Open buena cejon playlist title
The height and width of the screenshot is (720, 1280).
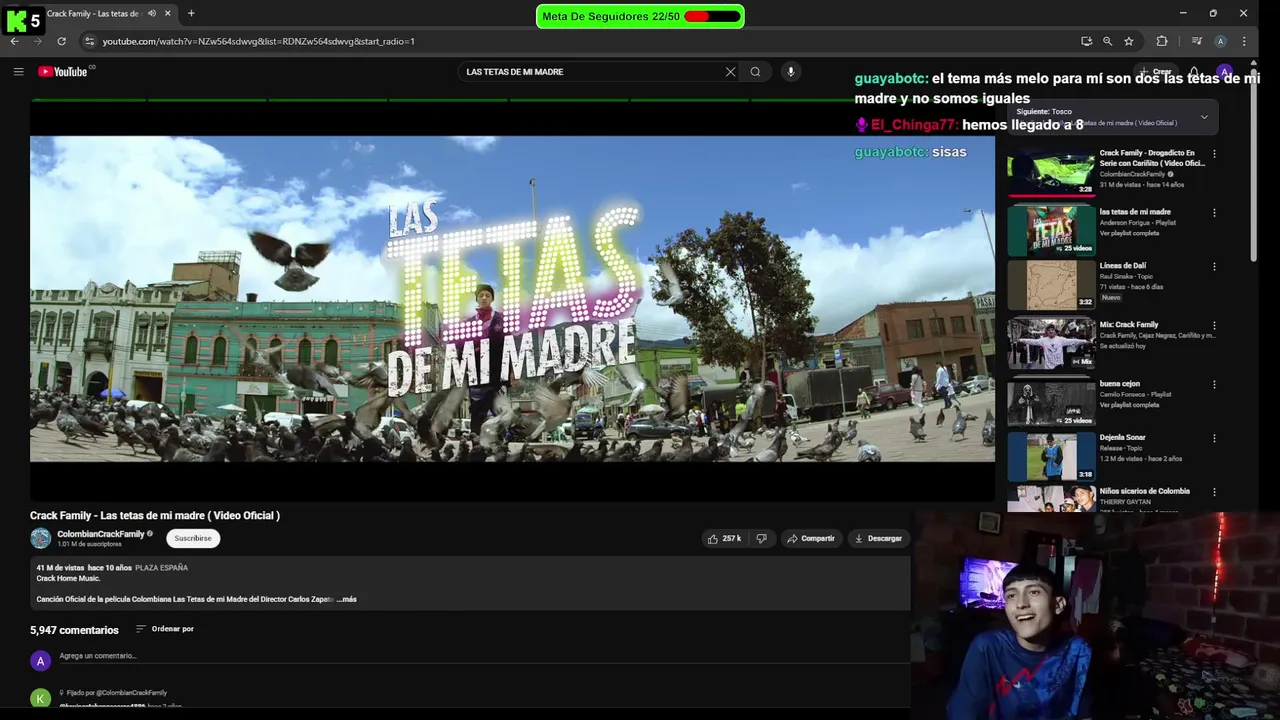pyautogui.click(x=1120, y=384)
